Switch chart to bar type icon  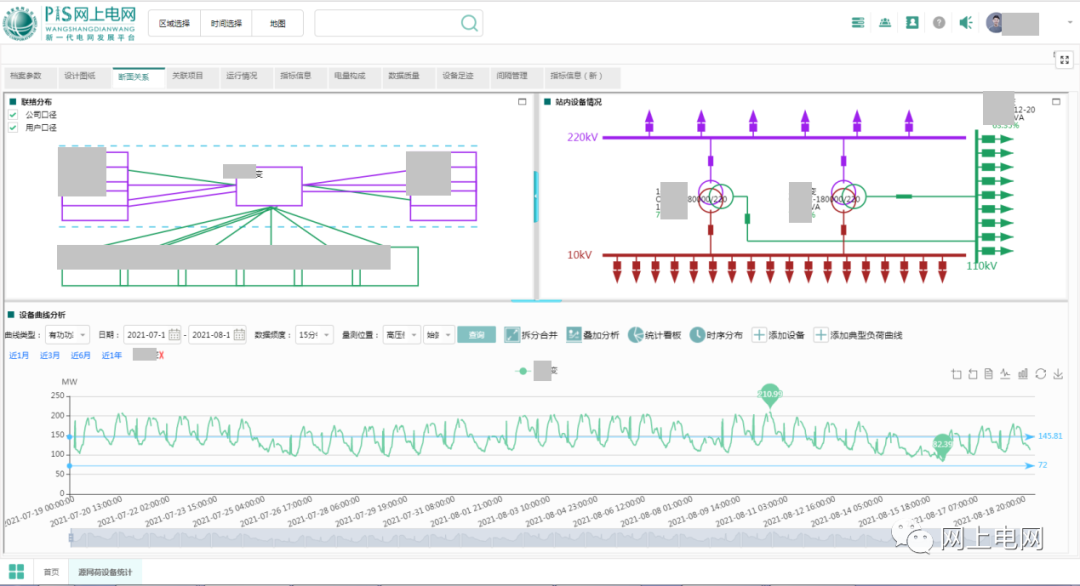coord(1023,374)
